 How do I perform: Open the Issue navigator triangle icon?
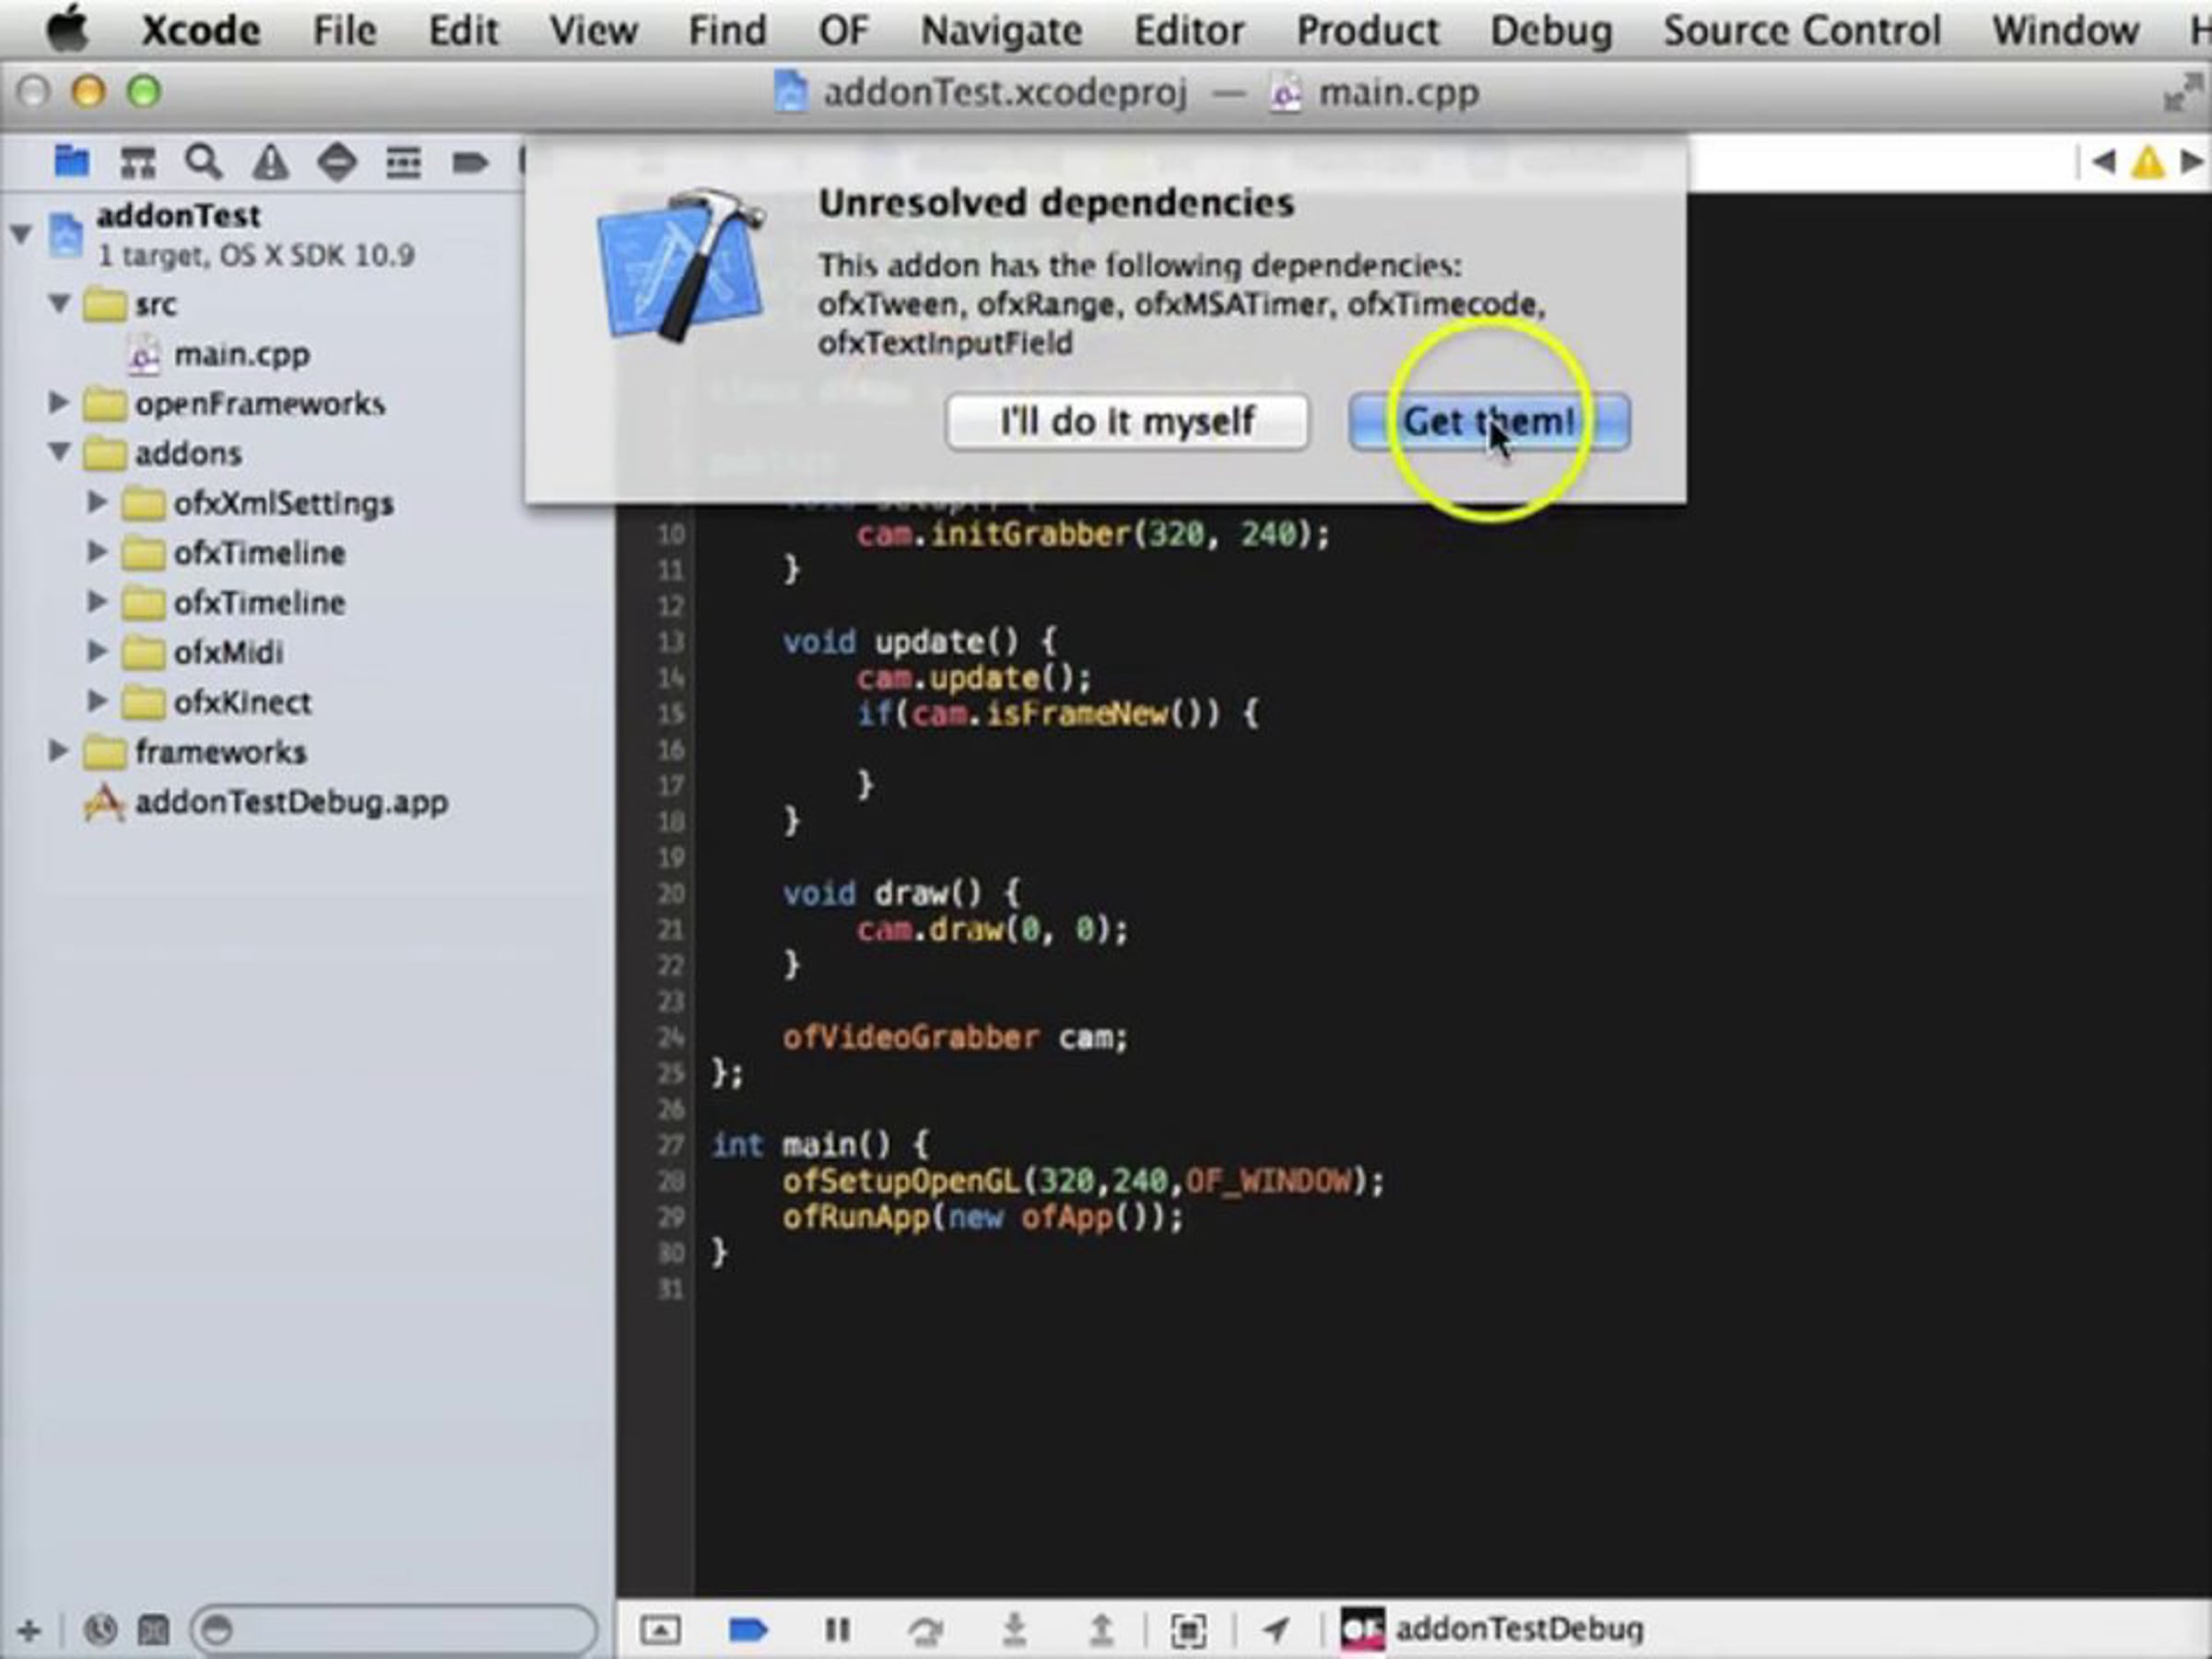[x=270, y=162]
